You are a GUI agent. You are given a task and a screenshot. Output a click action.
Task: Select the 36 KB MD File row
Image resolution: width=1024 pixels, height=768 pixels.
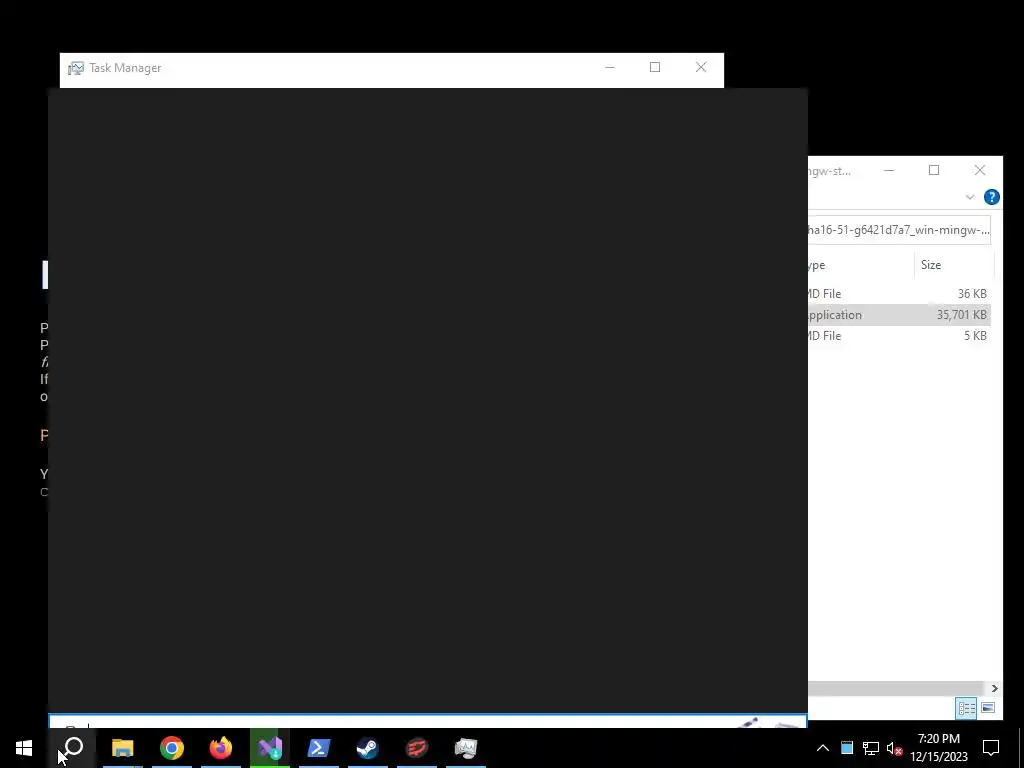(x=899, y=294)
